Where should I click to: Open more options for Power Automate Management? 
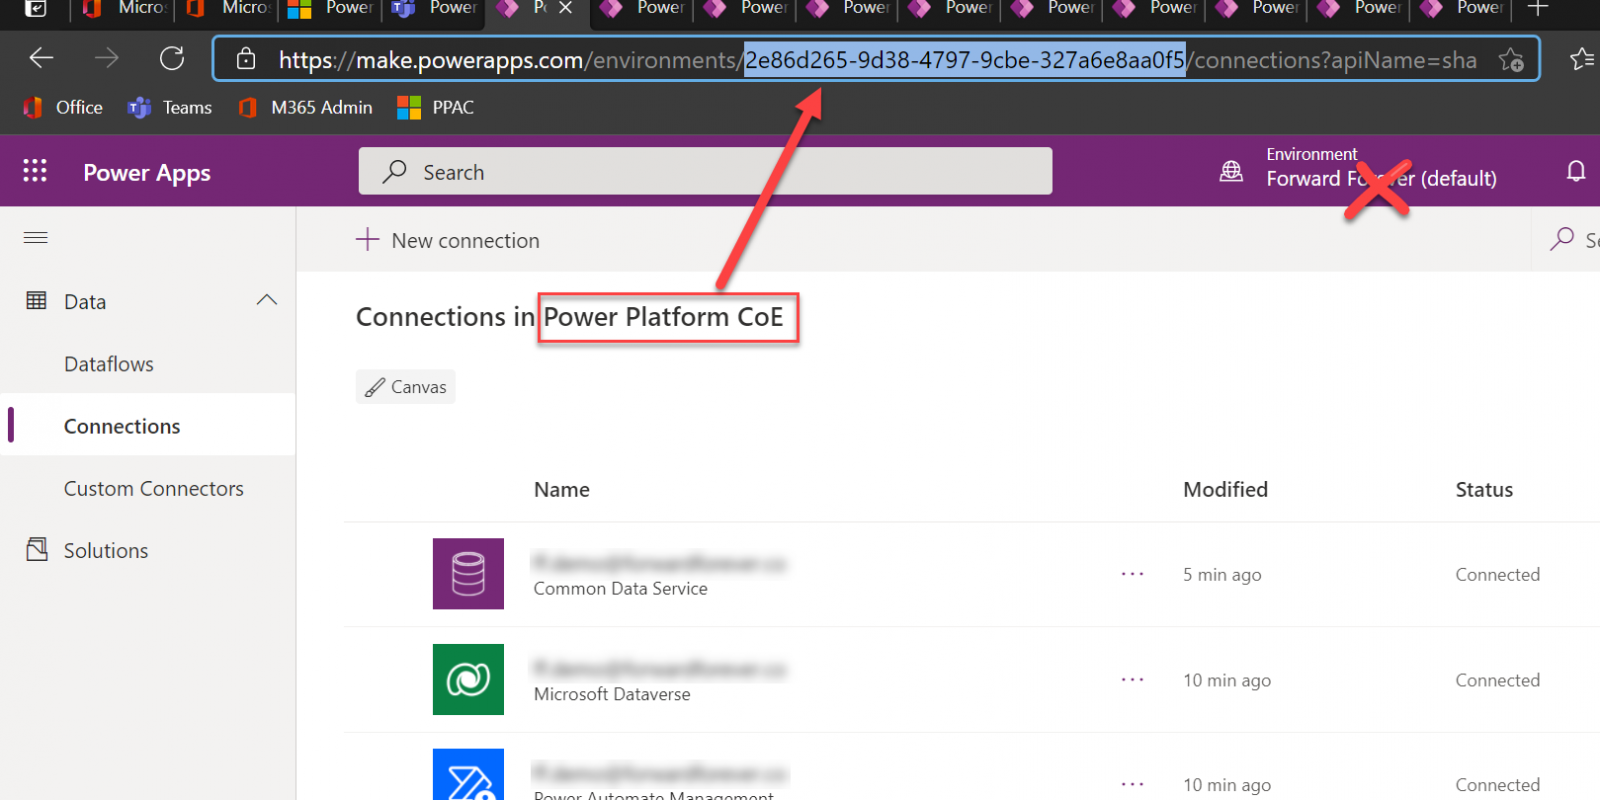click(x=1132, y=784)
